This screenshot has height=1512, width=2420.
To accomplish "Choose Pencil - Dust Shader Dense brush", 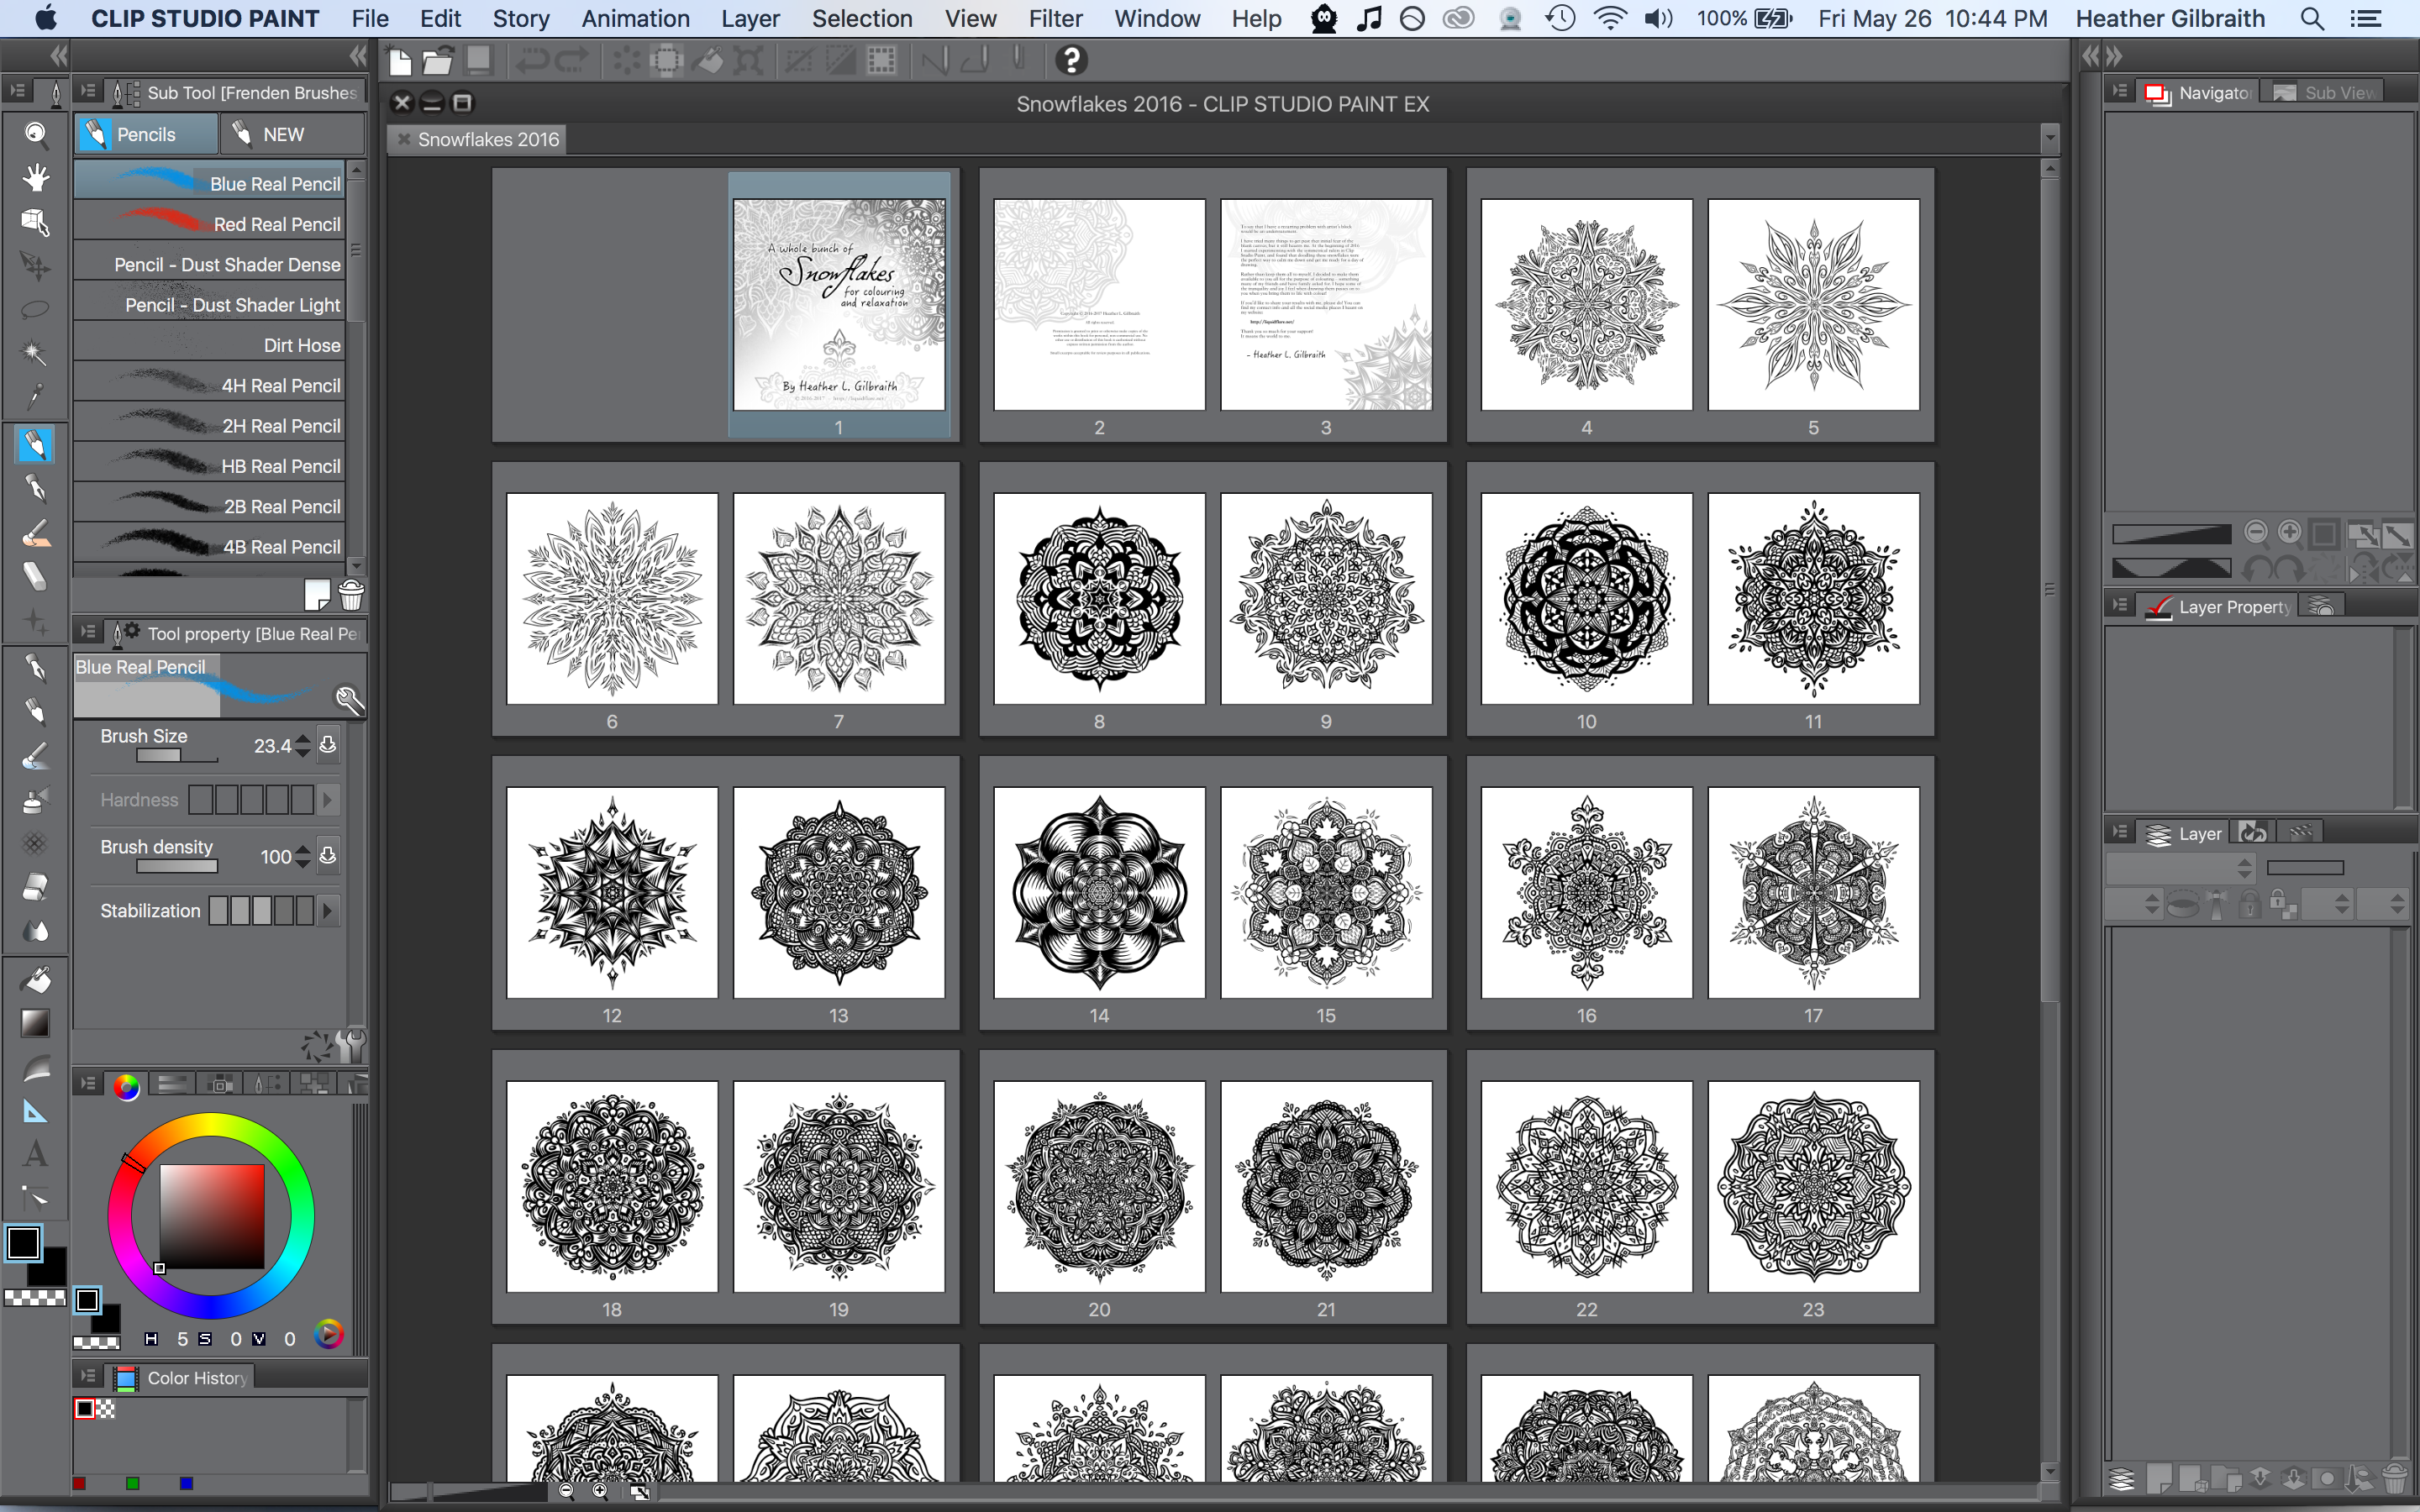I will [209, 264].
